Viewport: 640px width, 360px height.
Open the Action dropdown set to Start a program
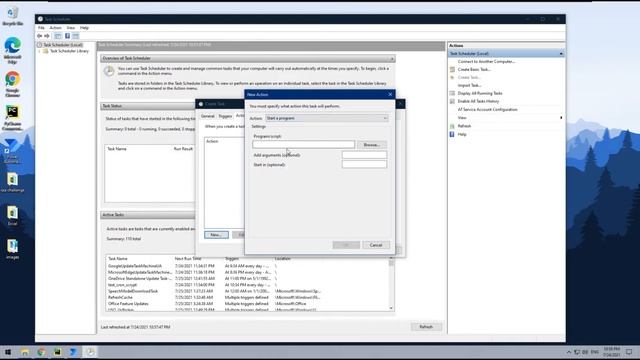[x=327, y=118]
